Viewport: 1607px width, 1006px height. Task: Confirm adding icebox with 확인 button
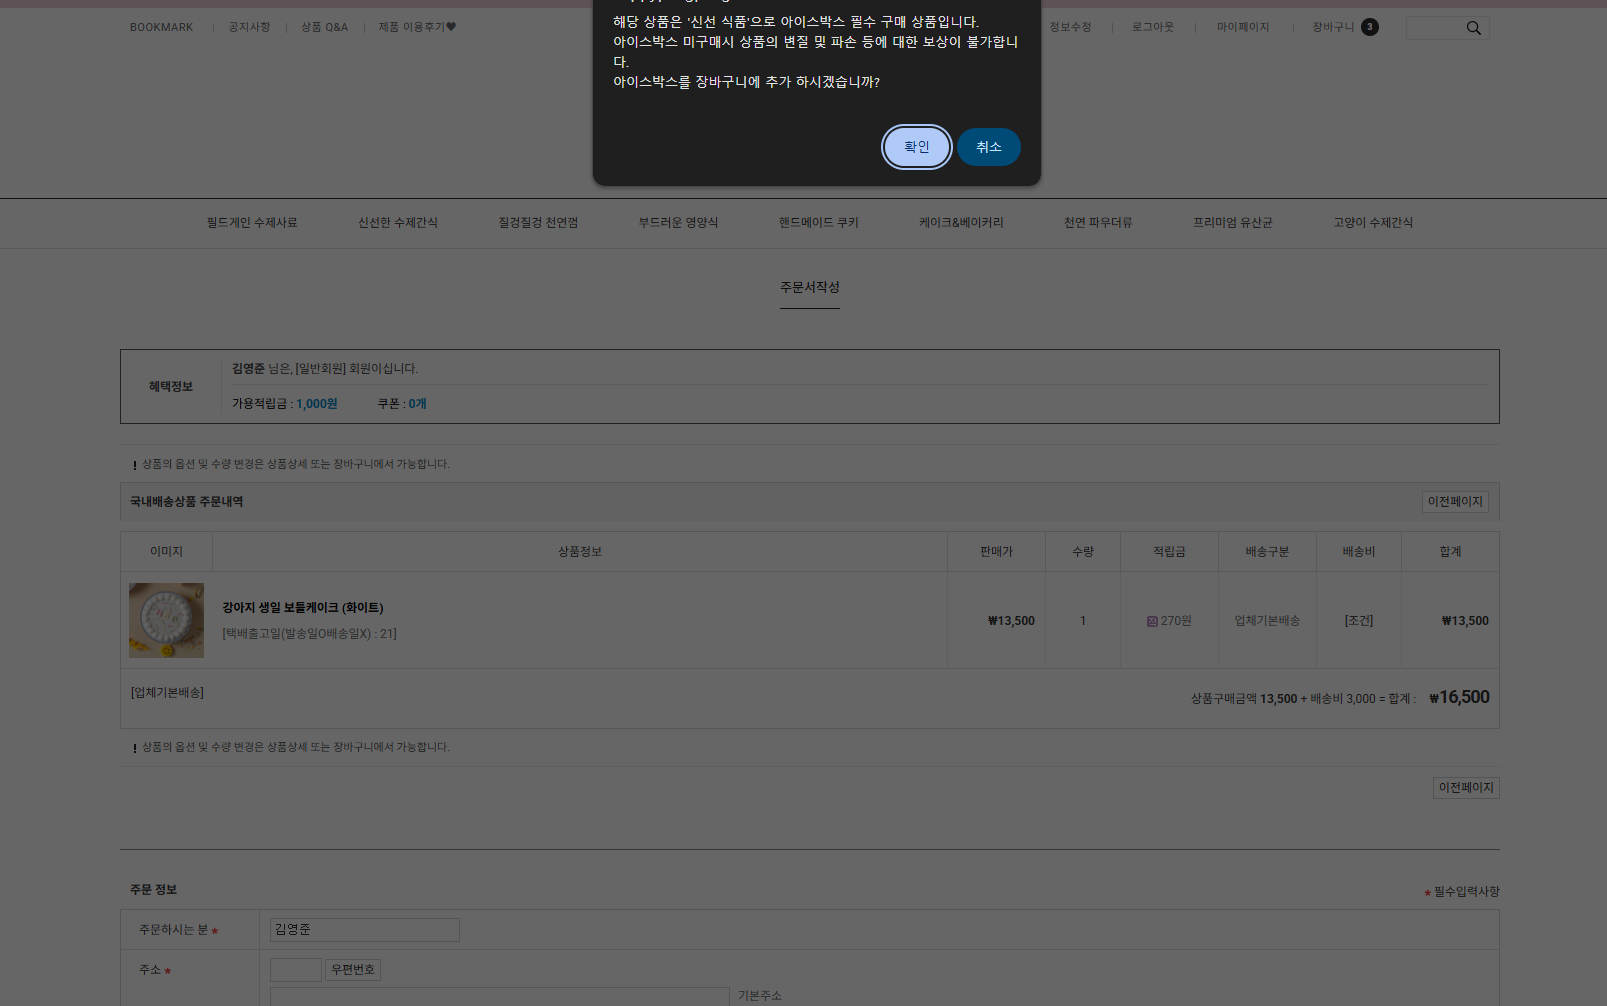[916, 147]
